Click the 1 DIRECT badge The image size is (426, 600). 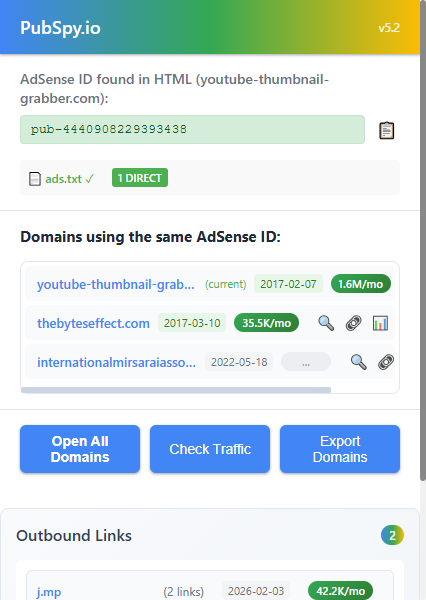point(140,178)
